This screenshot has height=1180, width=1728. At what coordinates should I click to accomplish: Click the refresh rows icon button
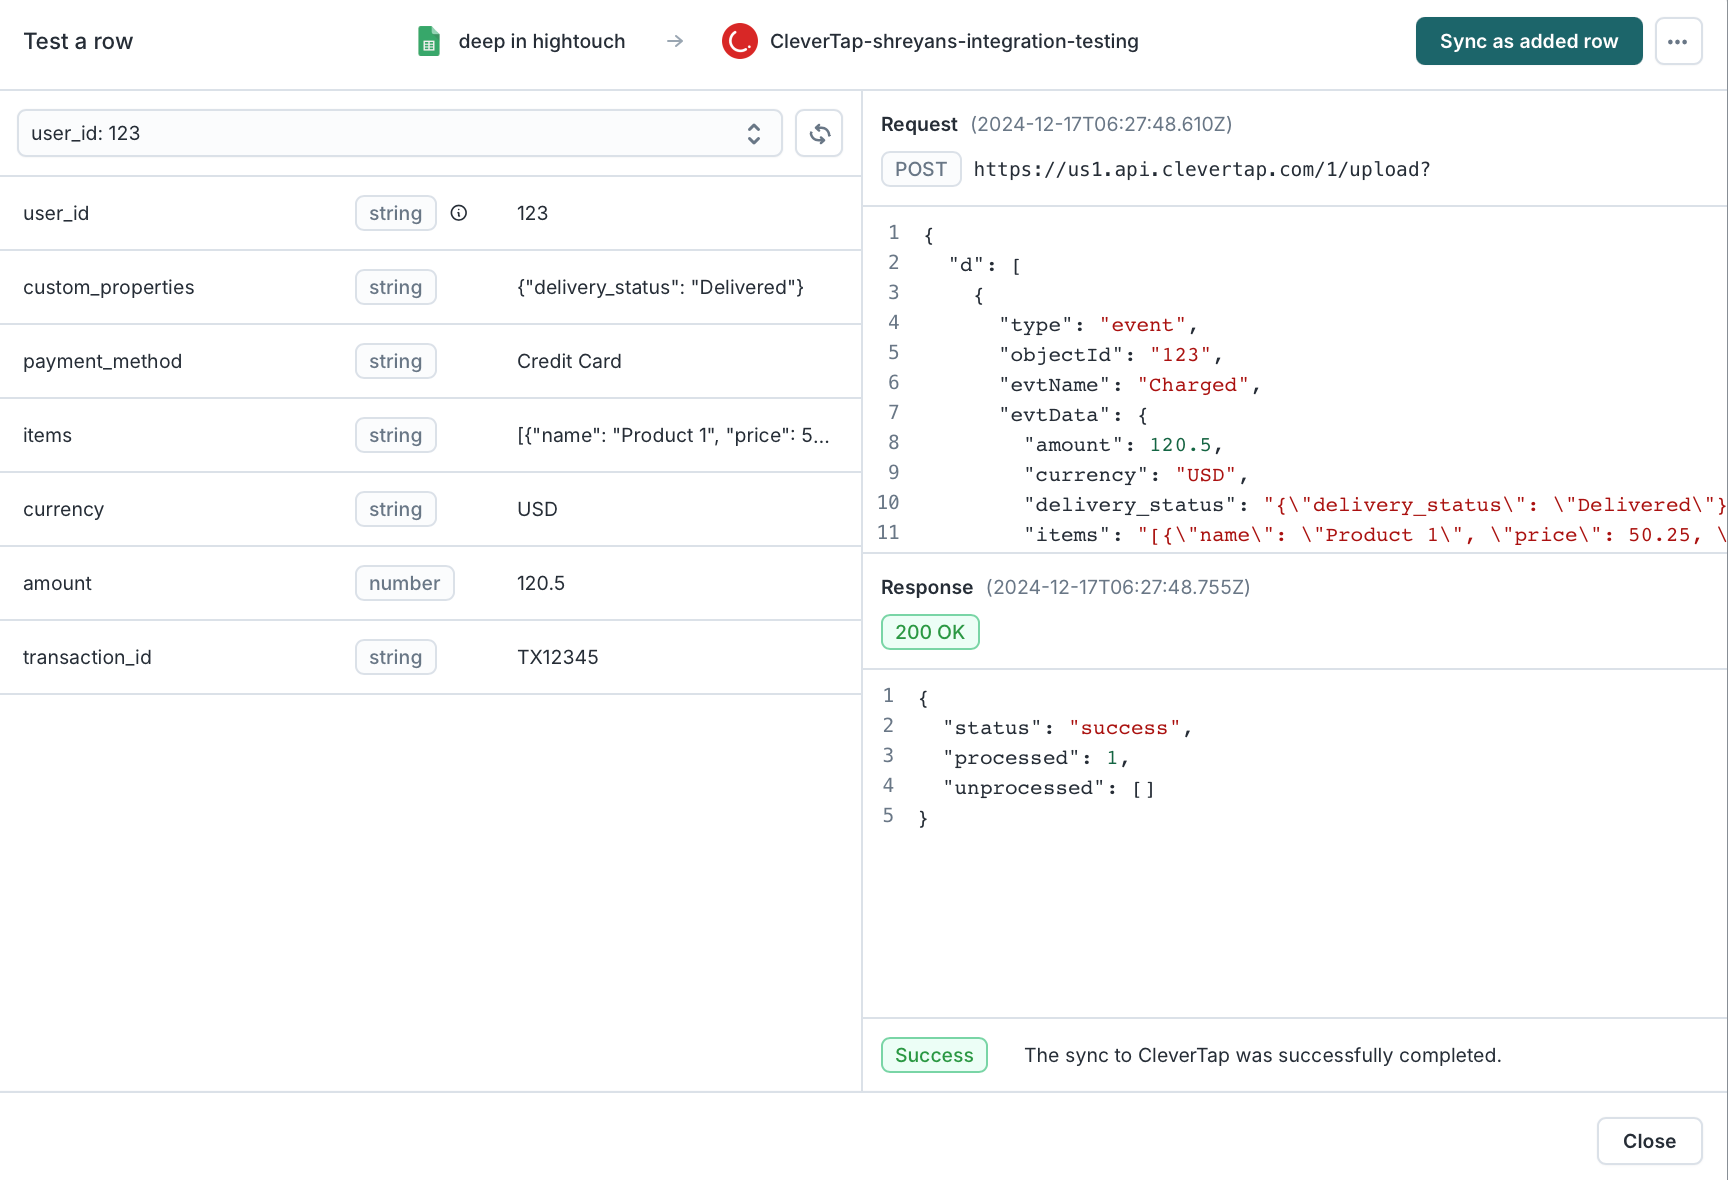(x=819, y=133)
